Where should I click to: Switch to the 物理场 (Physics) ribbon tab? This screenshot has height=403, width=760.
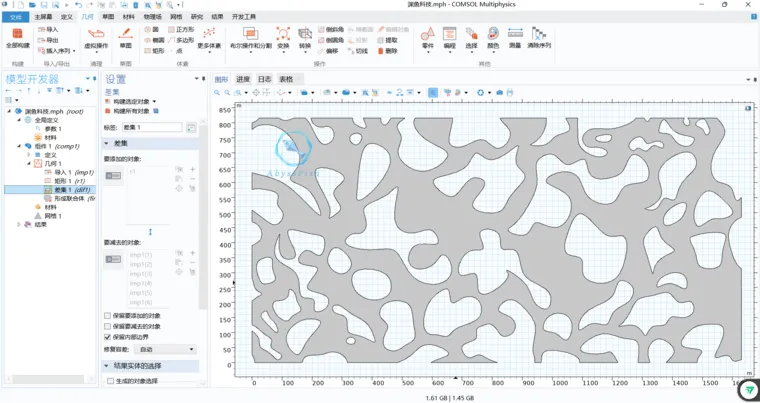click(x=153, y=16)
